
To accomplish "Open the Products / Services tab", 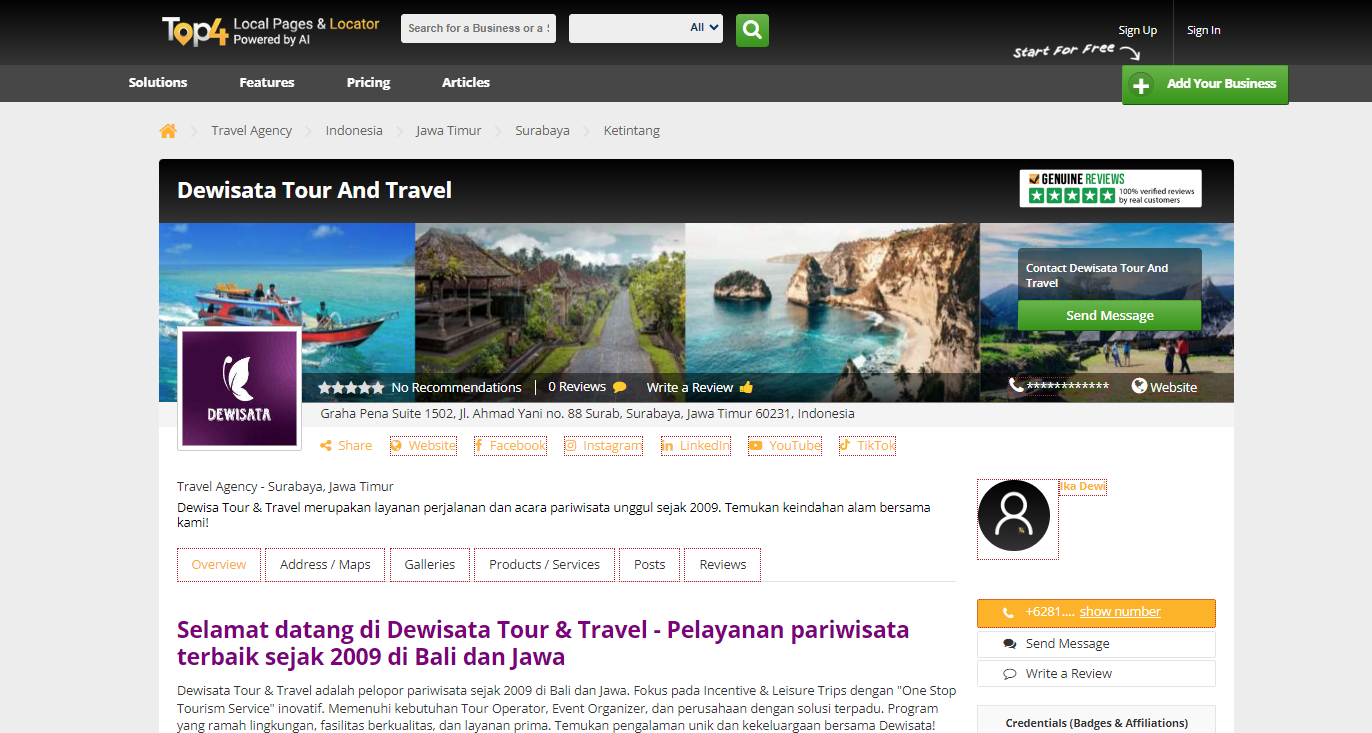I will click(x=544, y=564).
